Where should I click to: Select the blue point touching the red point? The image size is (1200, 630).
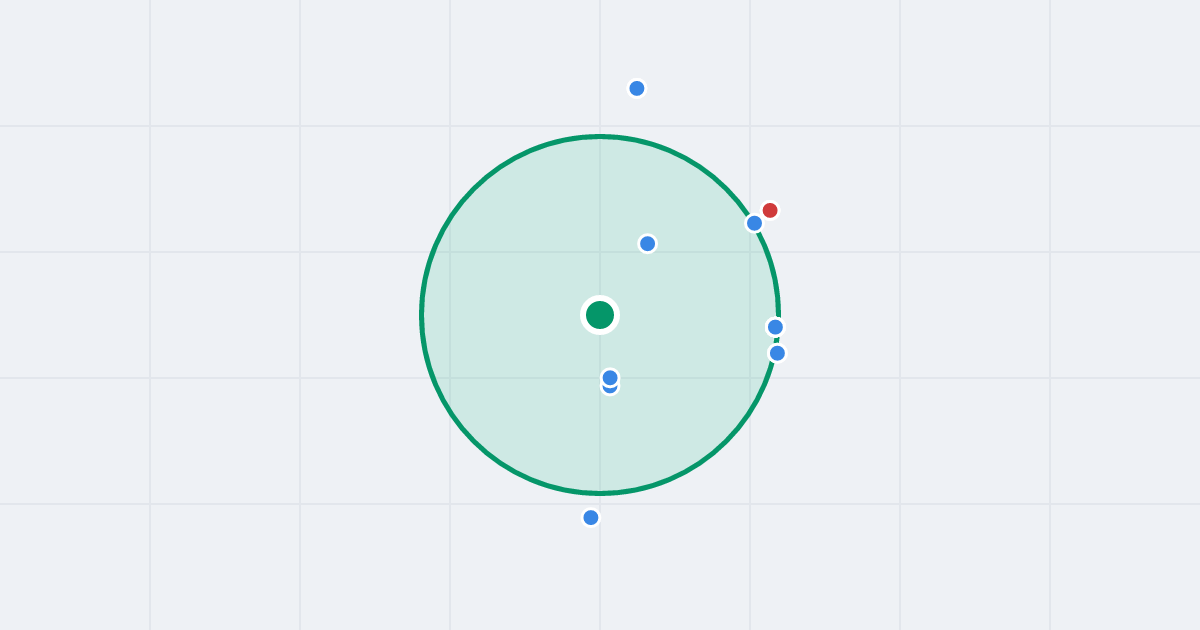click(x=755, y=223)
